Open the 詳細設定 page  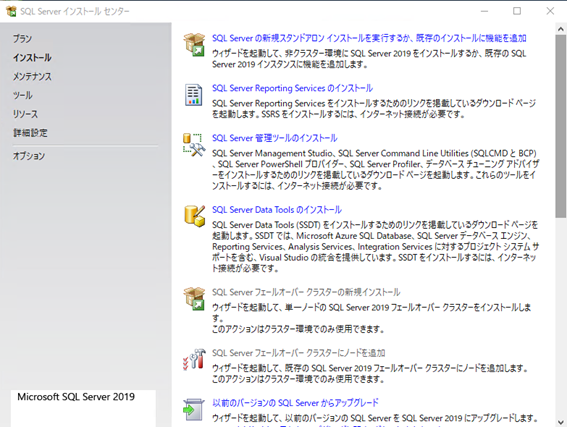[30, 133]
